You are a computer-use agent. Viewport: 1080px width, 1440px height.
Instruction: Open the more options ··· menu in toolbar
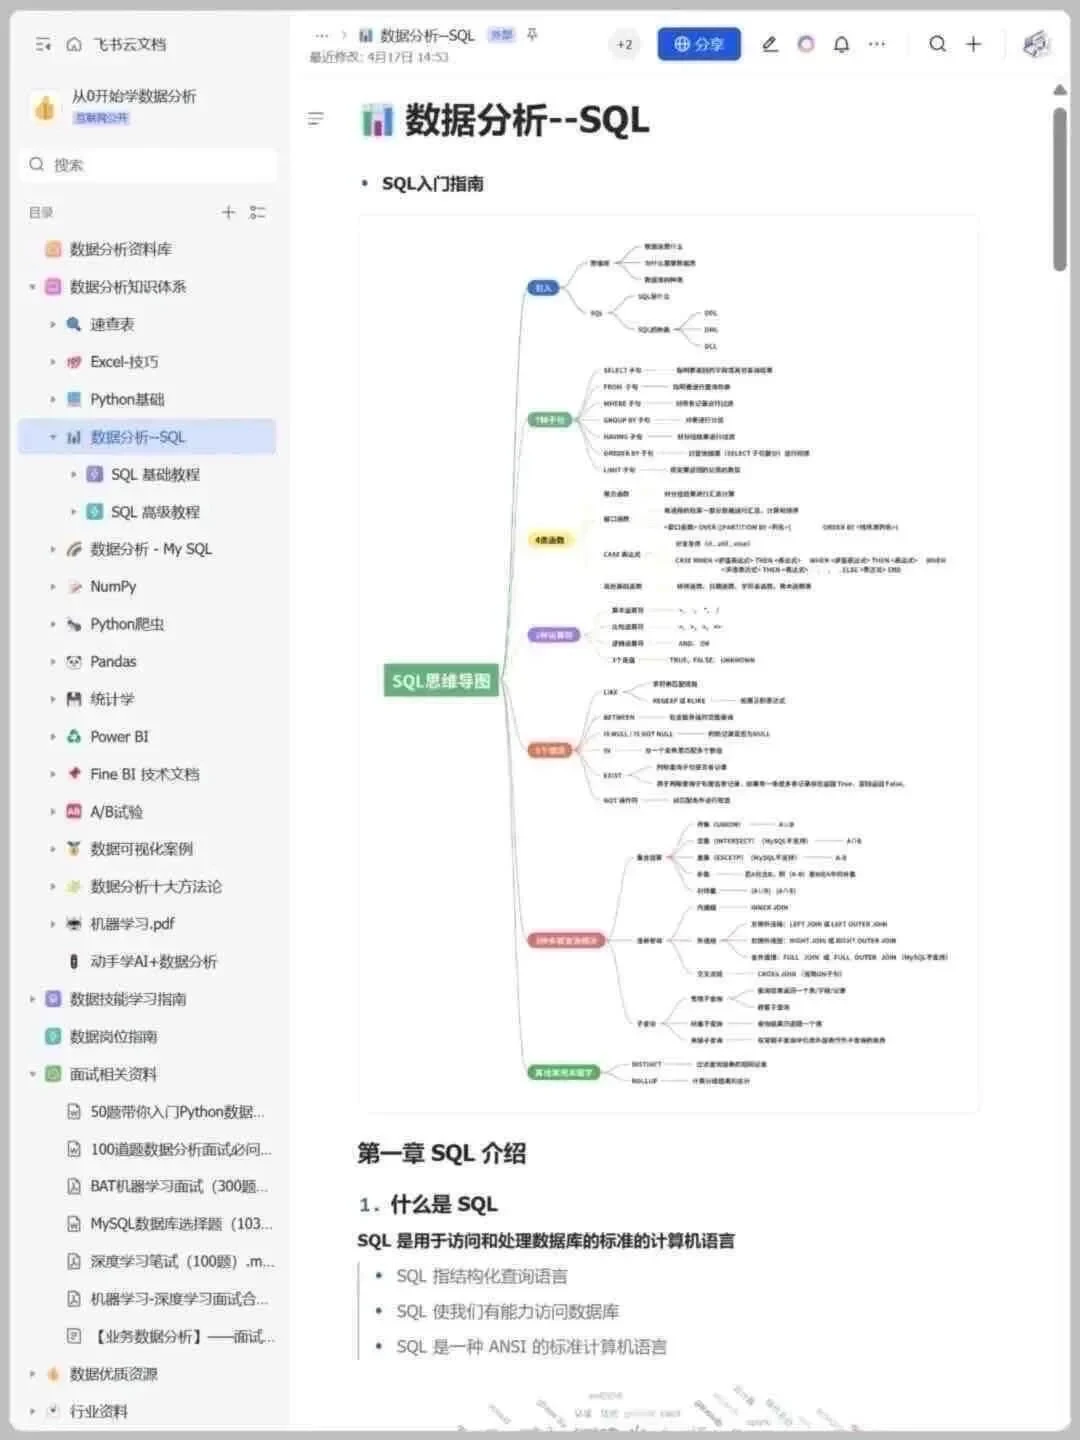[x=877, y=44]
